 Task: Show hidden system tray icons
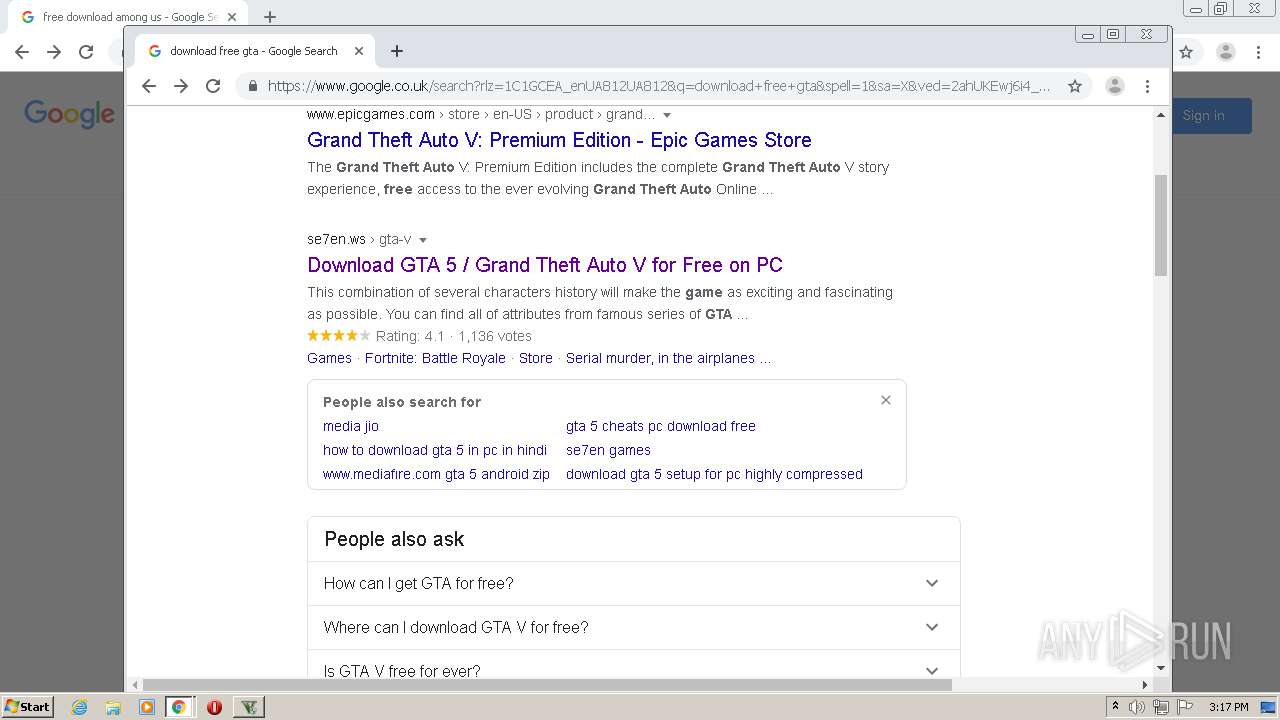1115,707
